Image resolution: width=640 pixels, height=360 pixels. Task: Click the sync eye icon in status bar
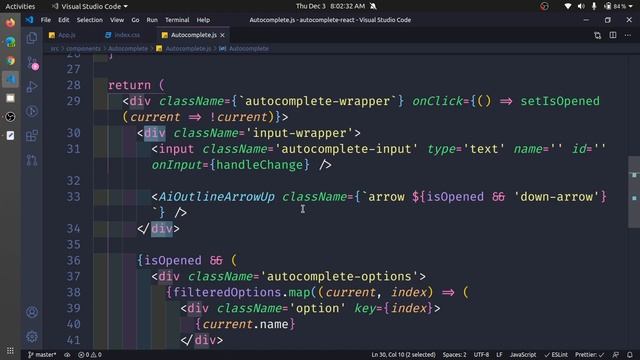click(67, 355)
